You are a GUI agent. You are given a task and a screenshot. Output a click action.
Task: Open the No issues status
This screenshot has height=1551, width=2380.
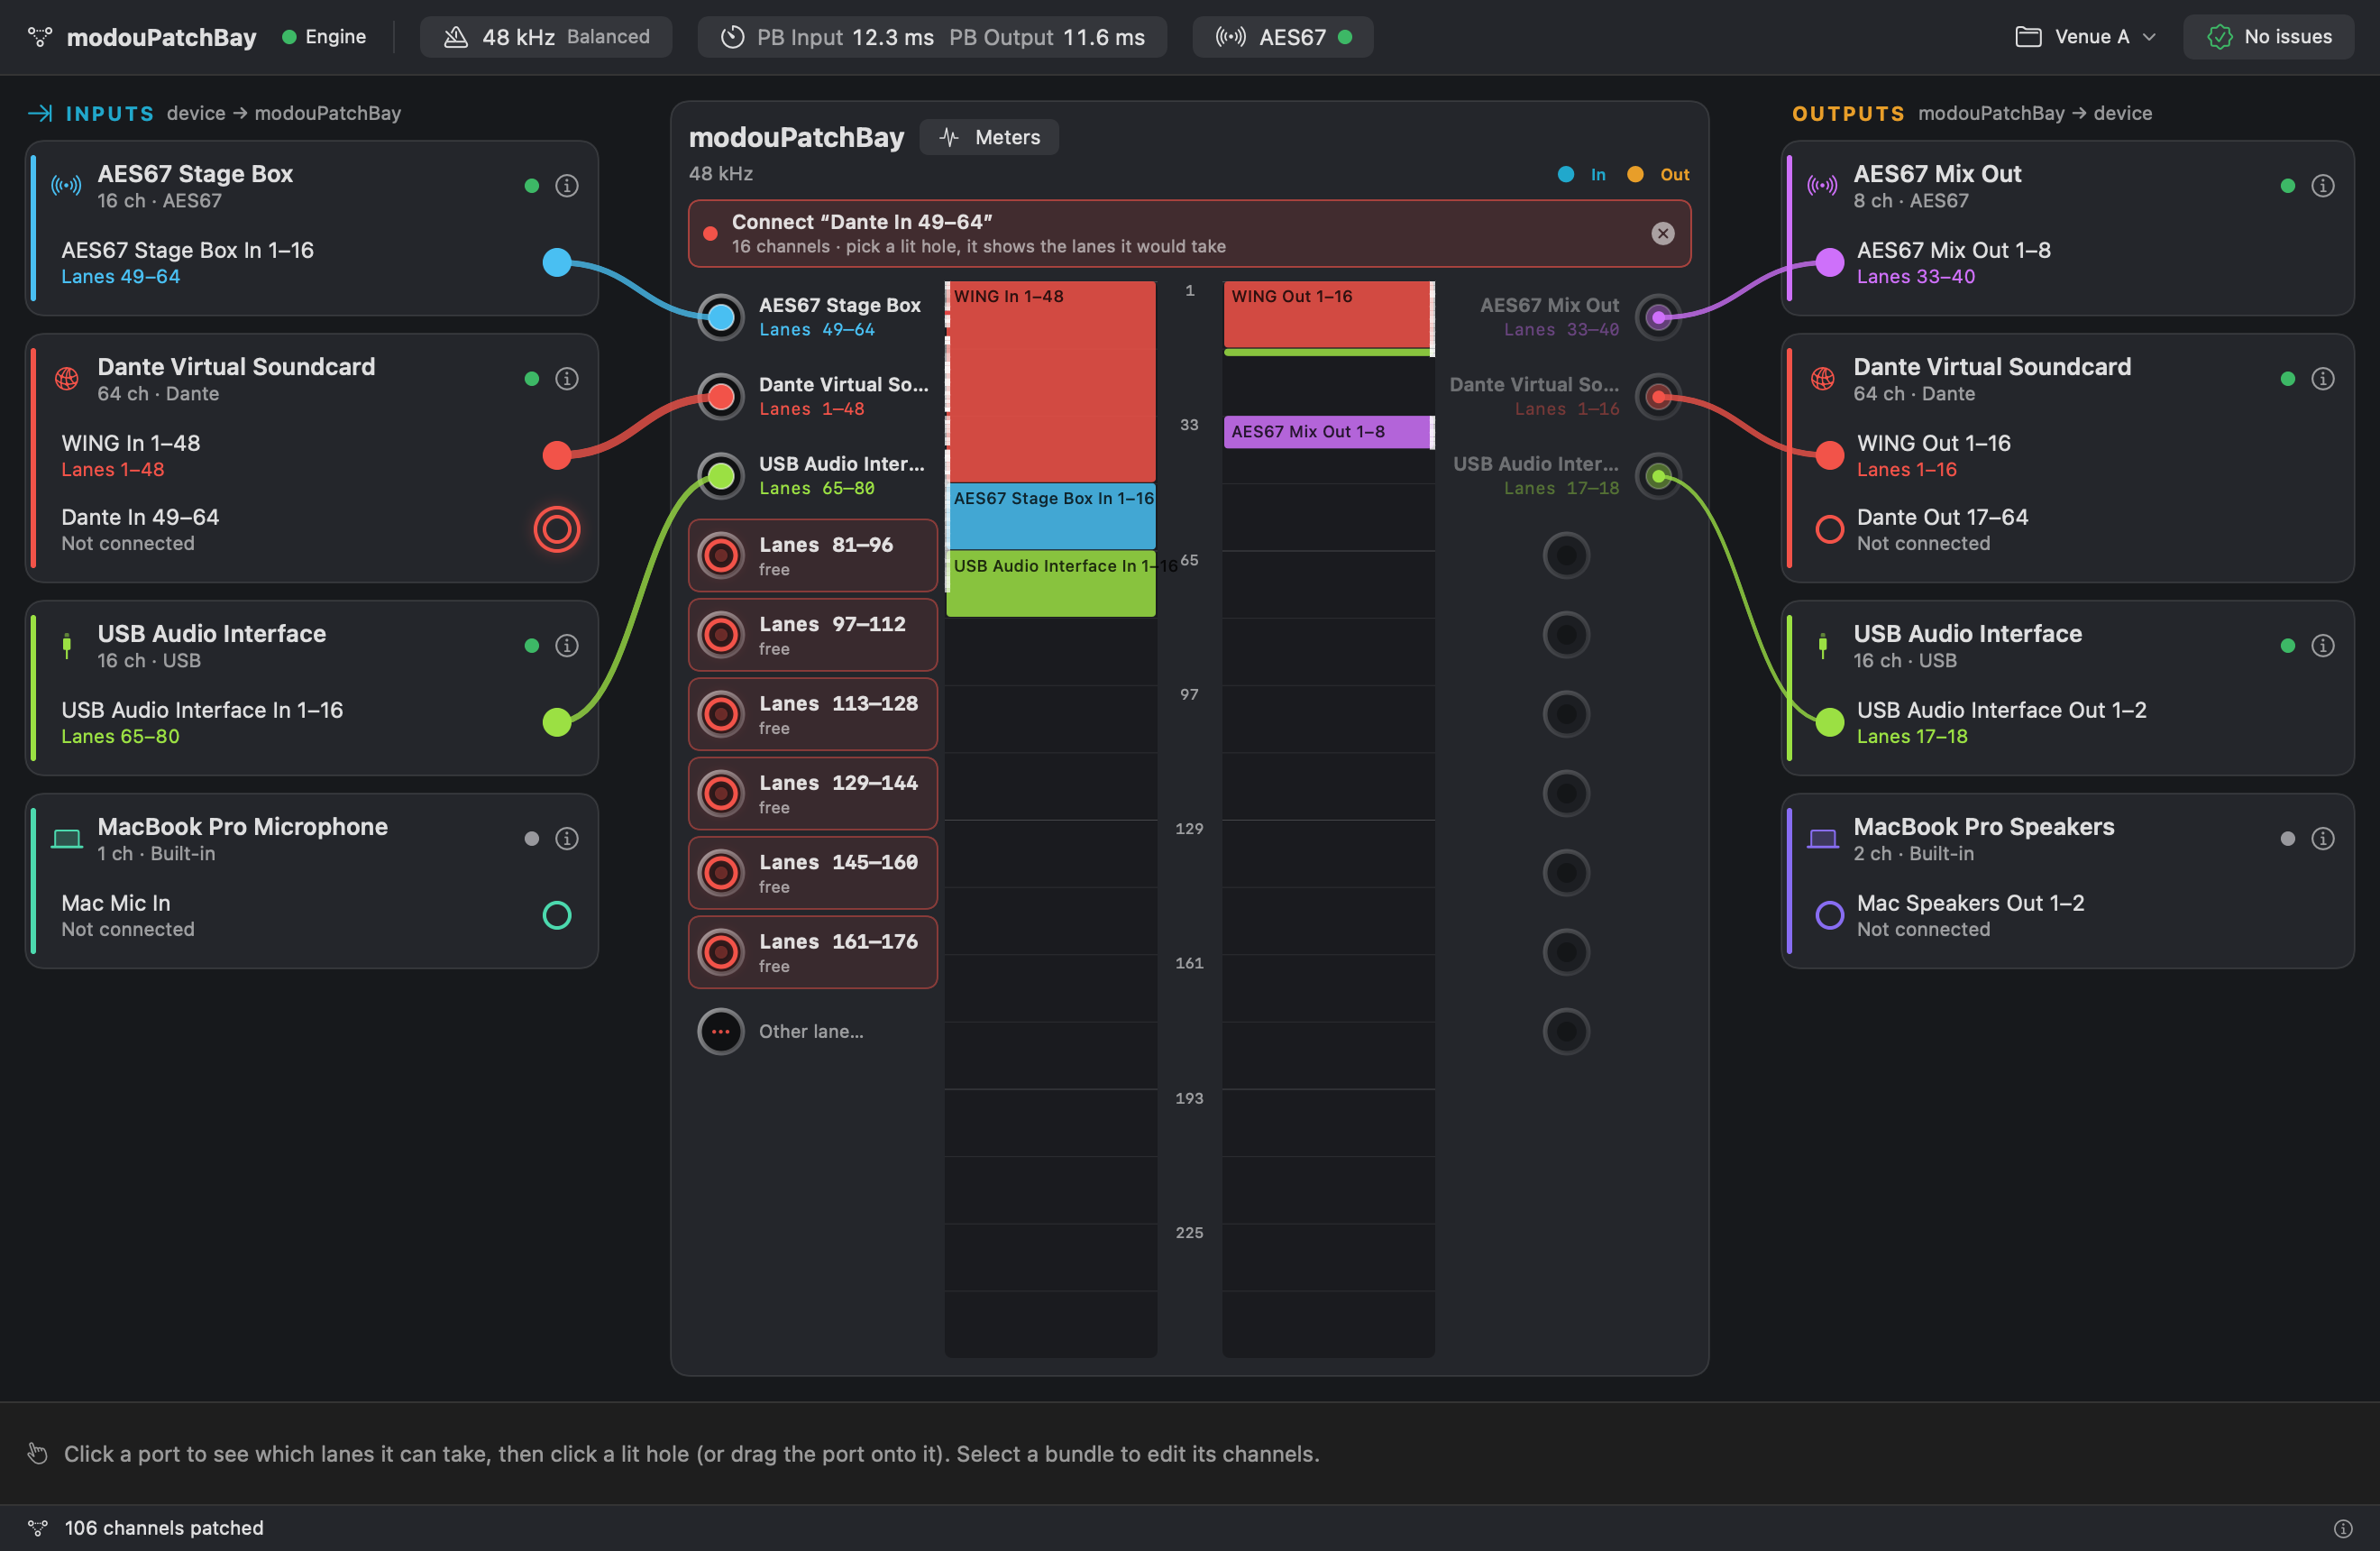2268,37
